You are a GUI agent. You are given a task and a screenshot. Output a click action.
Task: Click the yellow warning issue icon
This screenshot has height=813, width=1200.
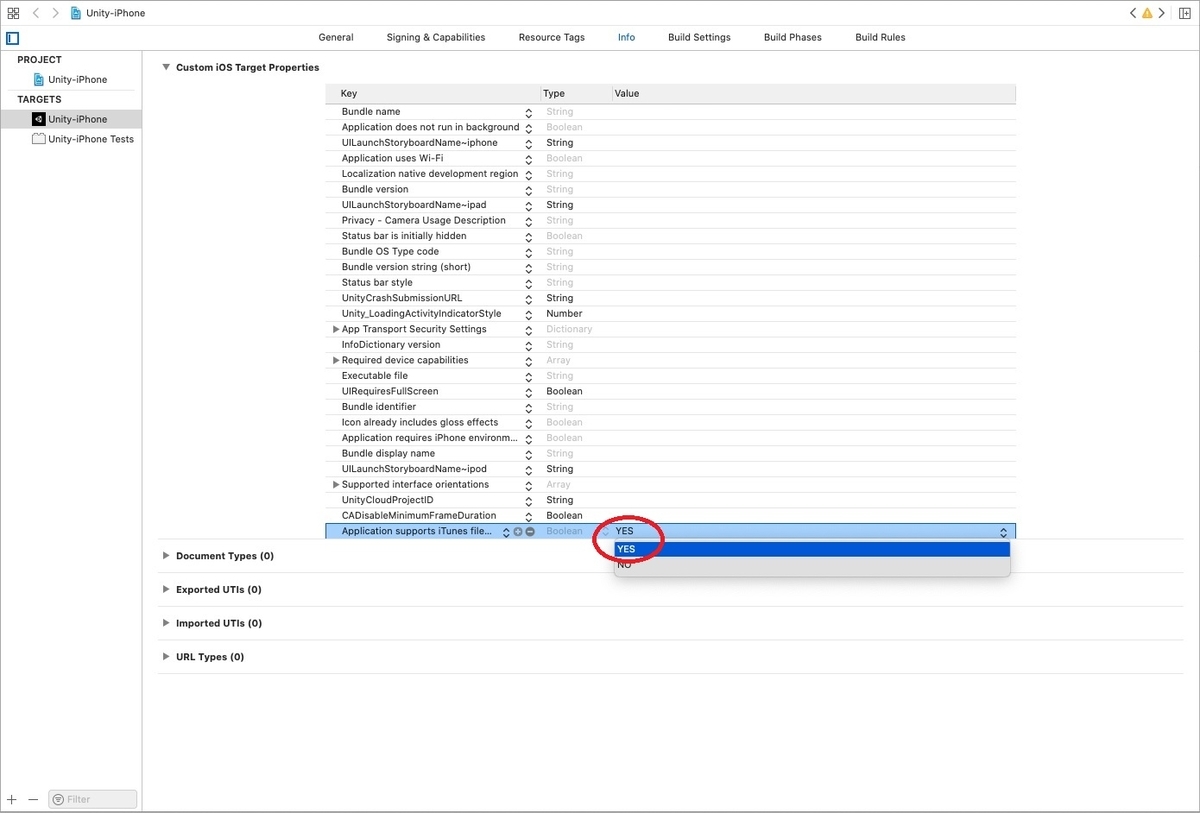pyautogui.click(x=1147, y=13)
